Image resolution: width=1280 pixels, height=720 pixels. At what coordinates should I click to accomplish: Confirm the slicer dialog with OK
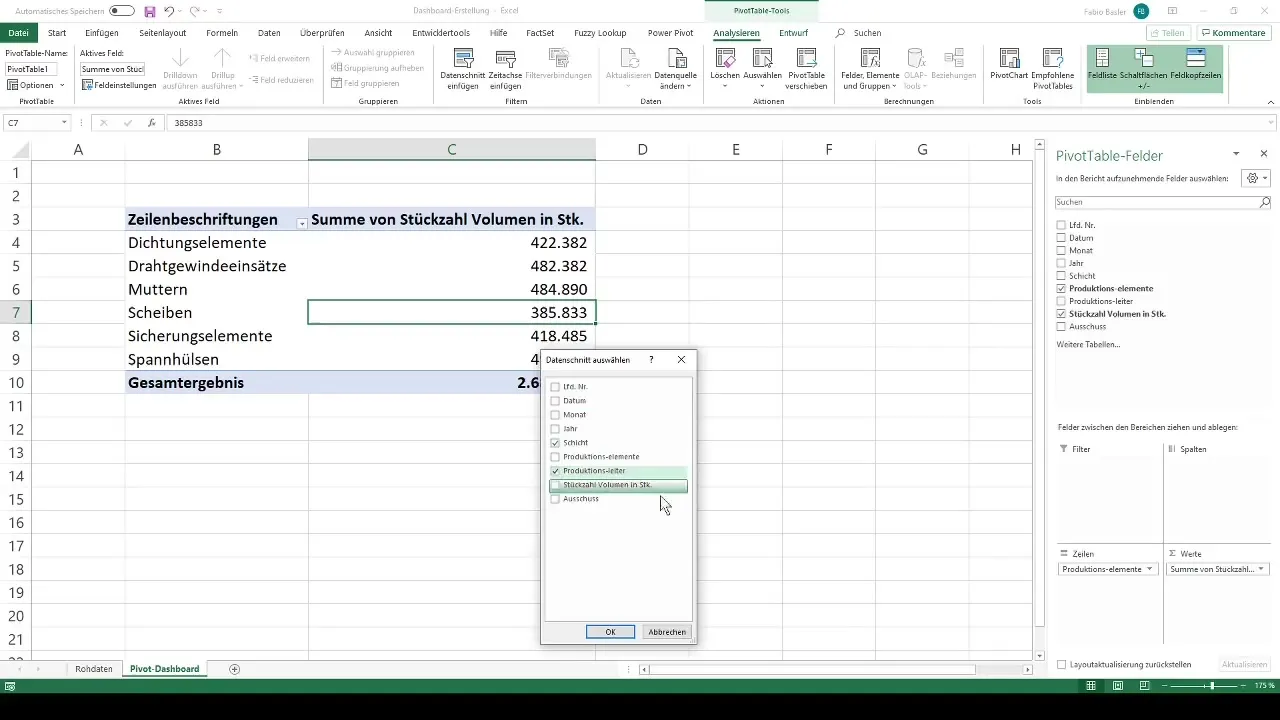pyautogui.click(x=611, y=631)
